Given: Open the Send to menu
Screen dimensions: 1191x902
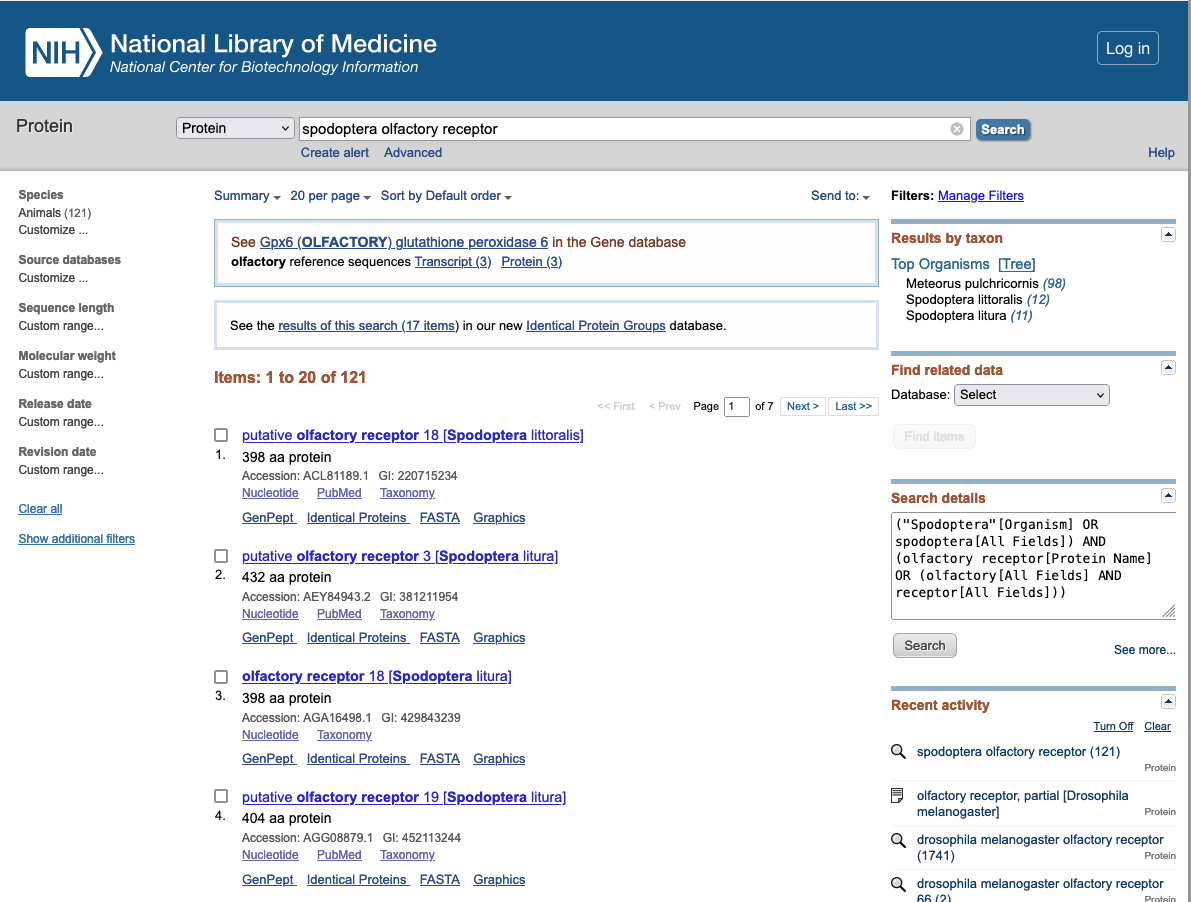Looking at the screenshot, I should pyautogui.click(x=840, y=196).
